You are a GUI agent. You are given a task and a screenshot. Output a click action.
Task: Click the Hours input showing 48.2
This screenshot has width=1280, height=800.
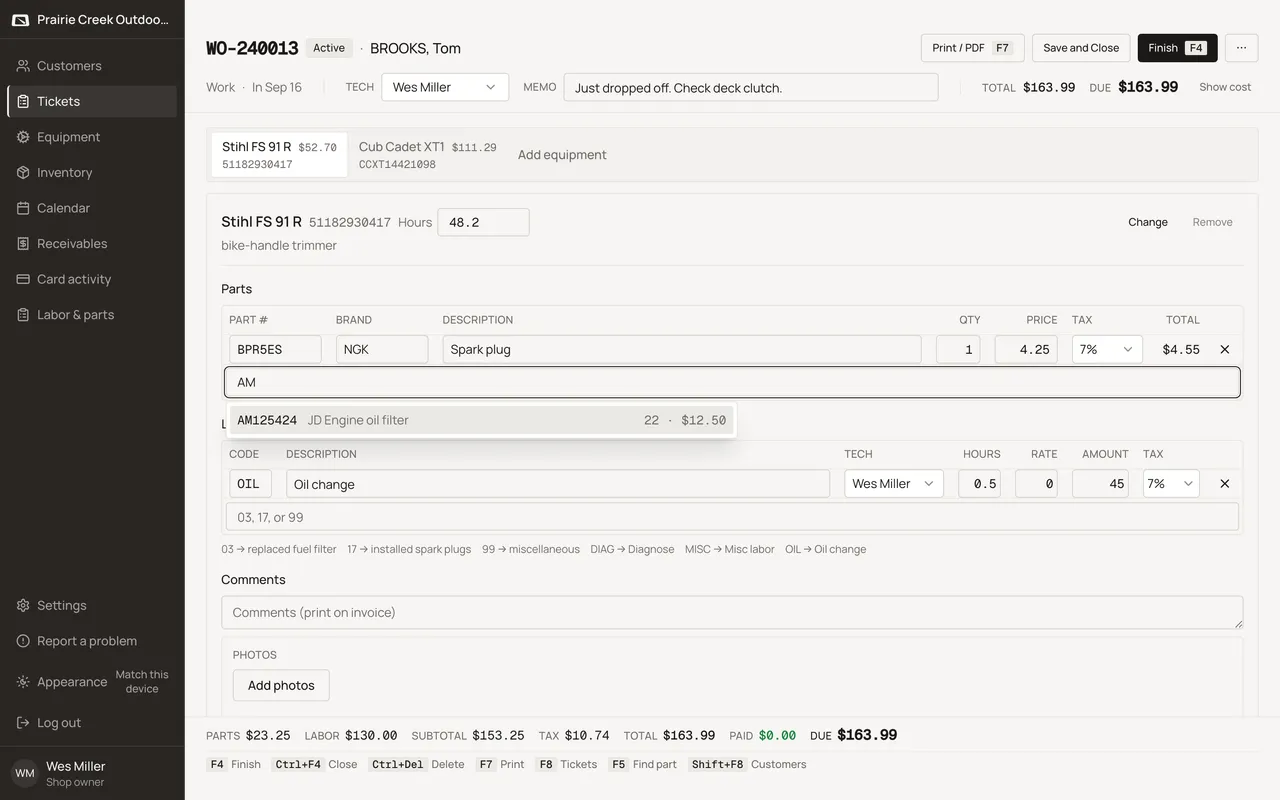point(483,222)
